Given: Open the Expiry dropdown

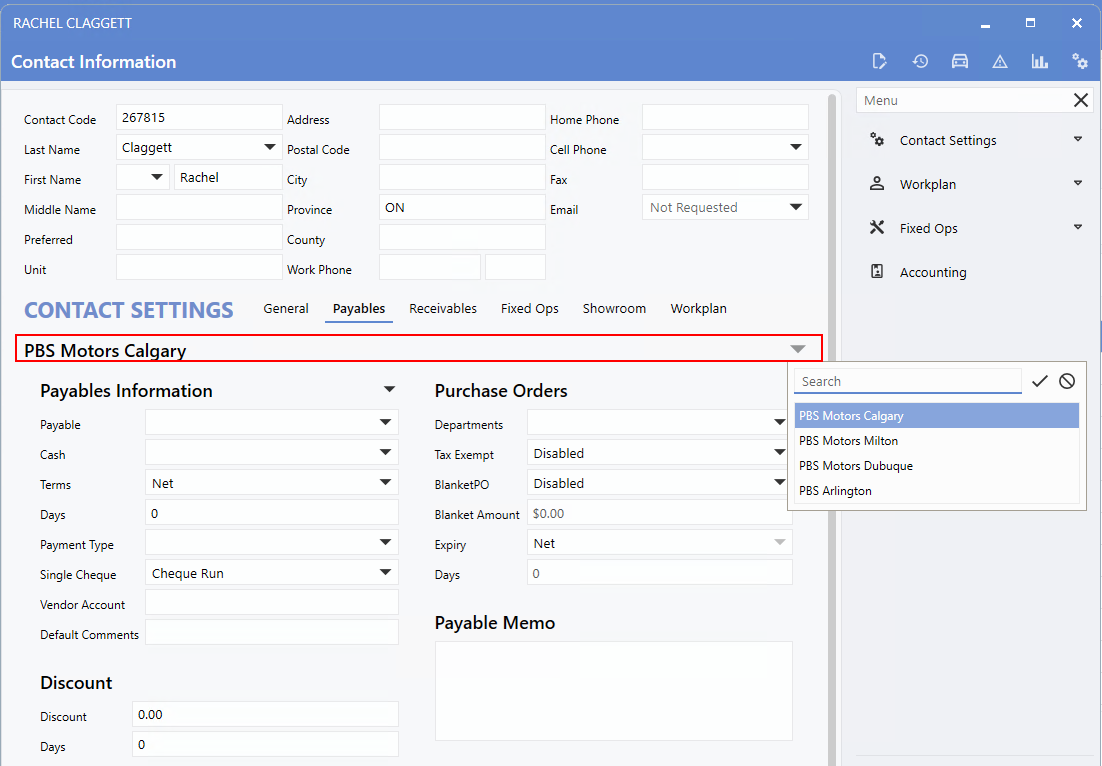Looking at the screenshot, I should [x=779, y=543].
